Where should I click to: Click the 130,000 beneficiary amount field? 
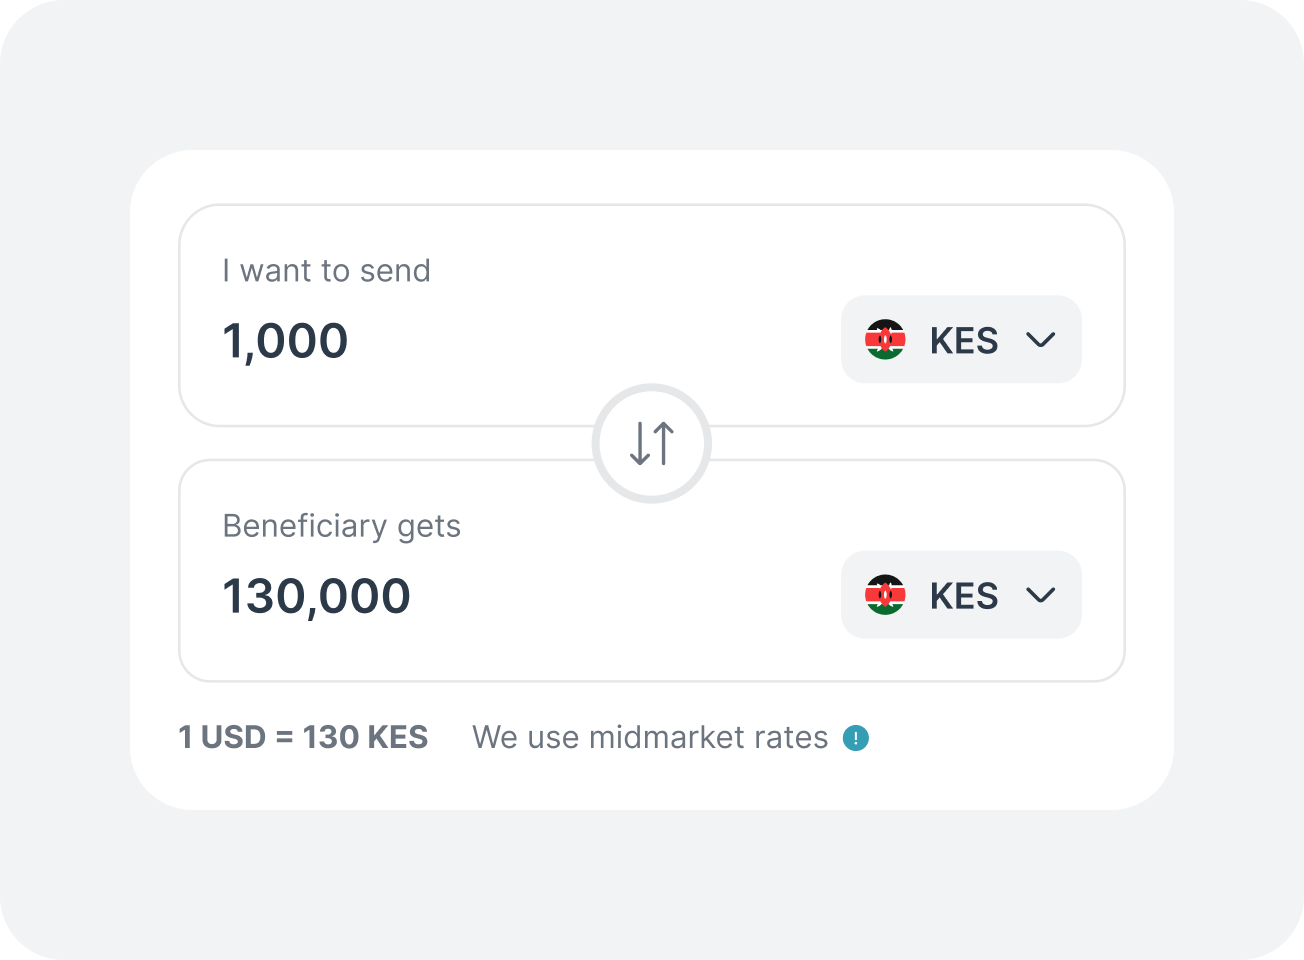(x=316, y=595)
